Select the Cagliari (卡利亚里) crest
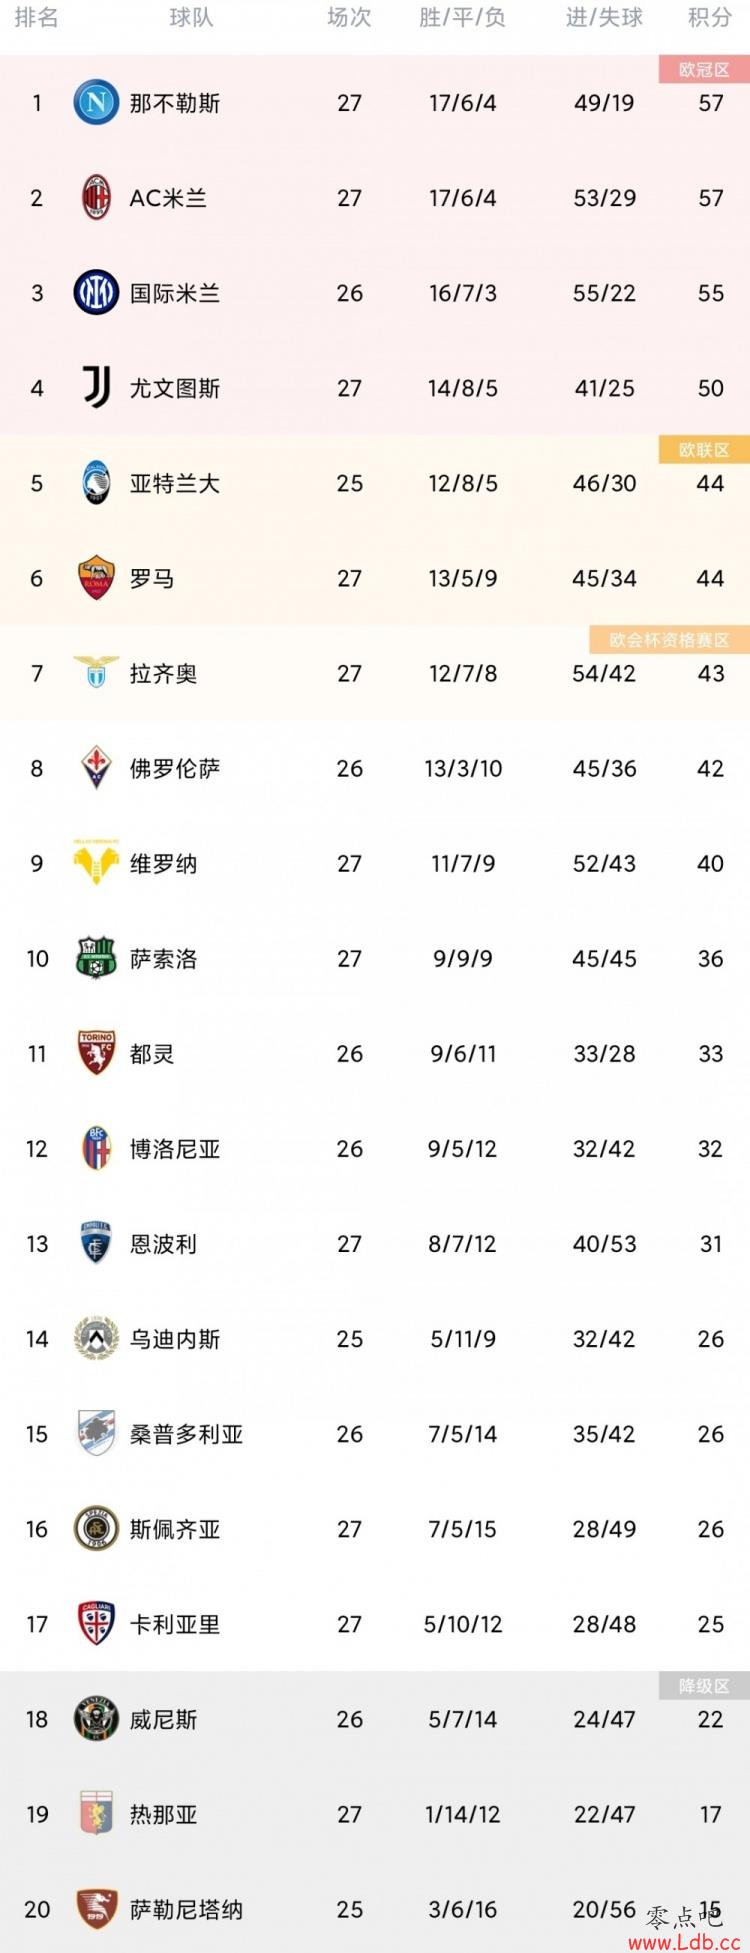This screenshot has width=750, height=1953. (x=96, y=1624)
